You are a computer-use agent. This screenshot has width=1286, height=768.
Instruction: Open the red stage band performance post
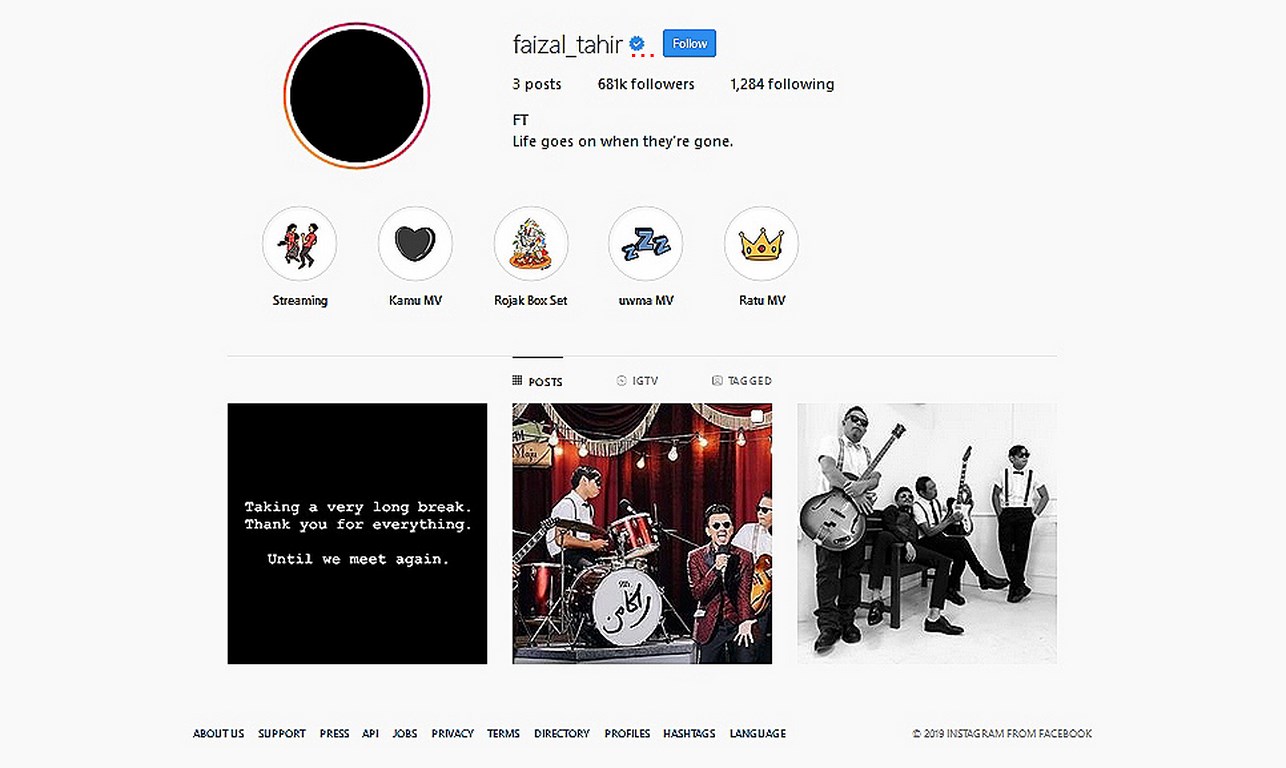[x=642, y=534]
